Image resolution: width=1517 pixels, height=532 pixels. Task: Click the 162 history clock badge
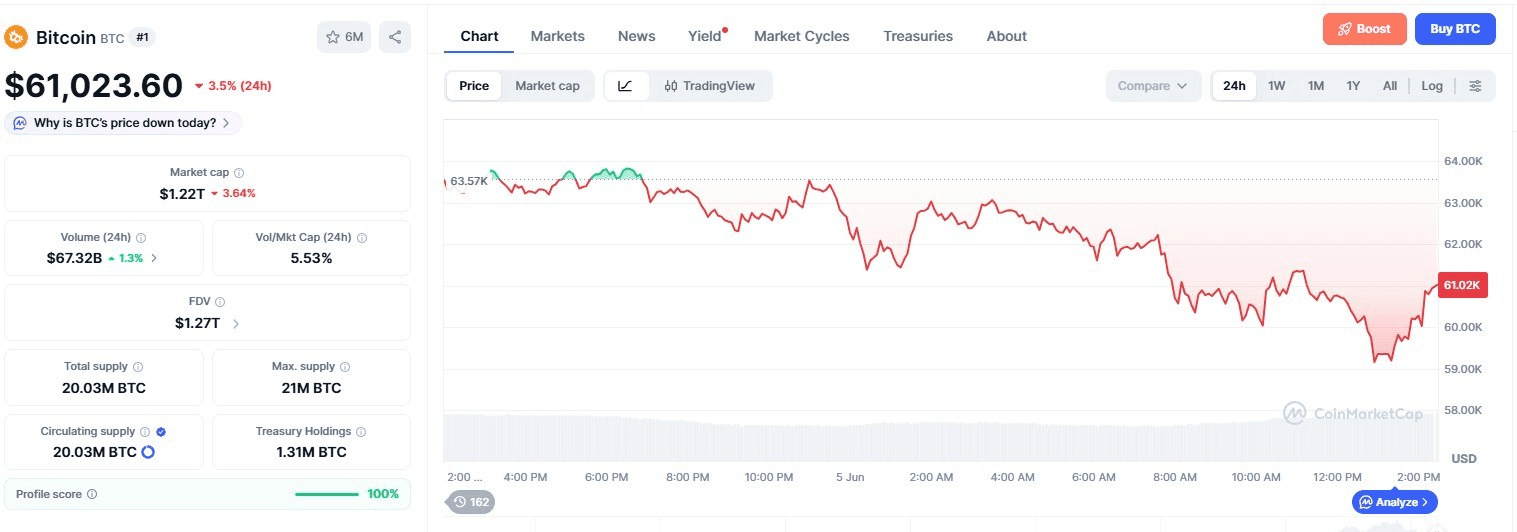click(471, 502)
